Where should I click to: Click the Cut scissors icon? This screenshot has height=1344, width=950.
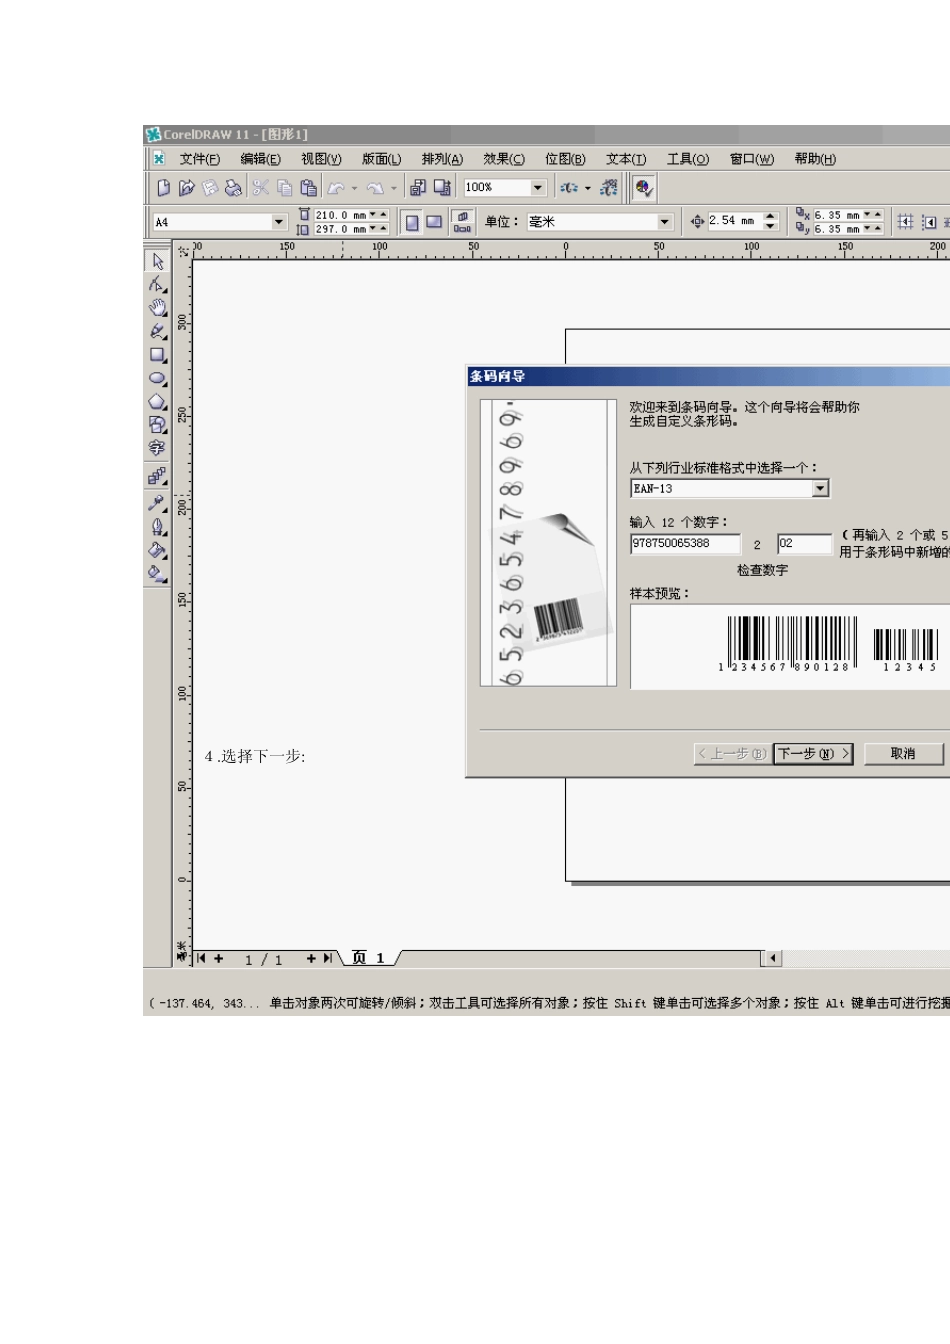click(261, 188)
